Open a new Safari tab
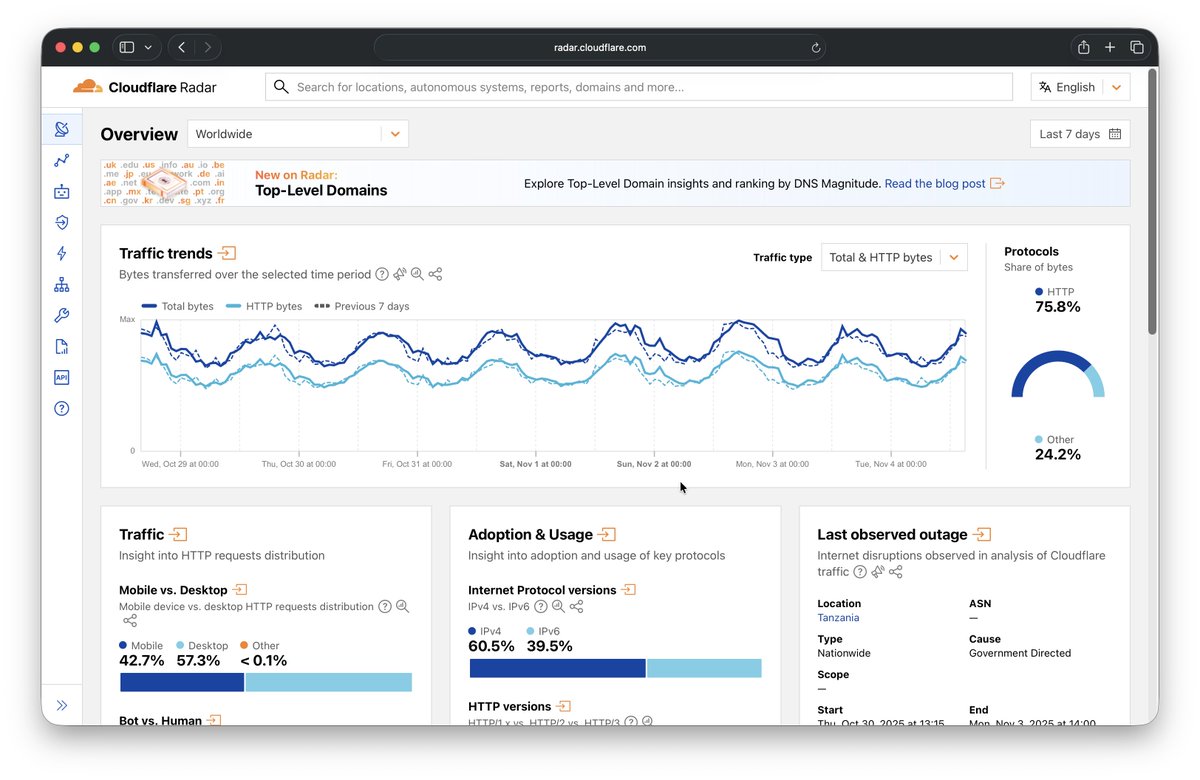 (x=1110, y=47)
